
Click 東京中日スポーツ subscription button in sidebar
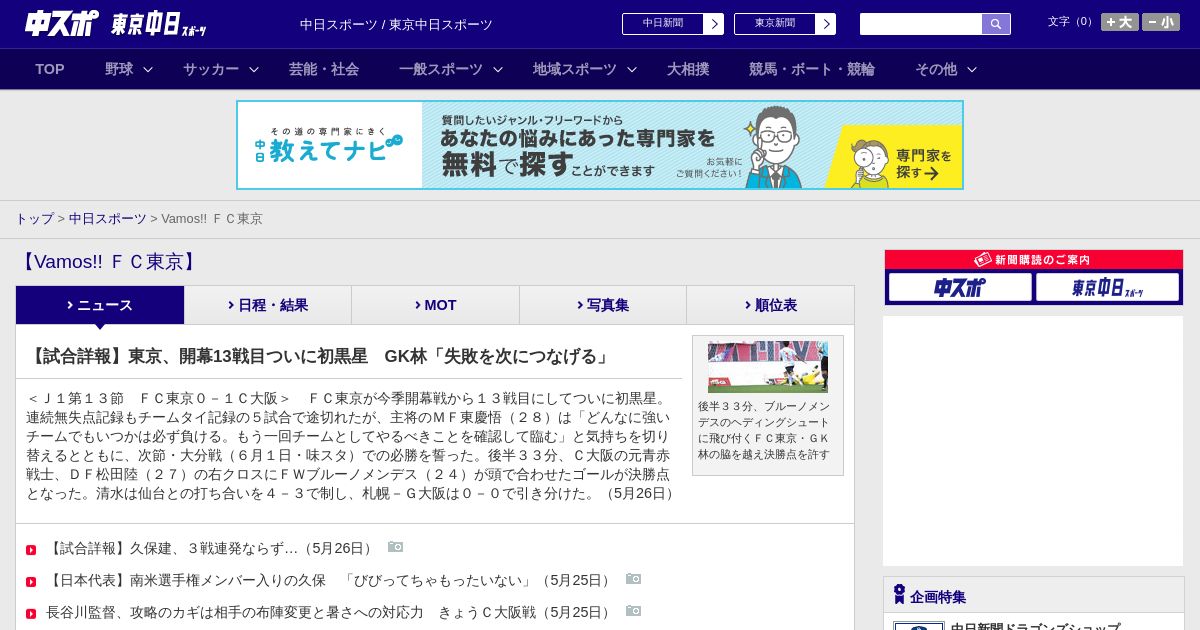1107,287
